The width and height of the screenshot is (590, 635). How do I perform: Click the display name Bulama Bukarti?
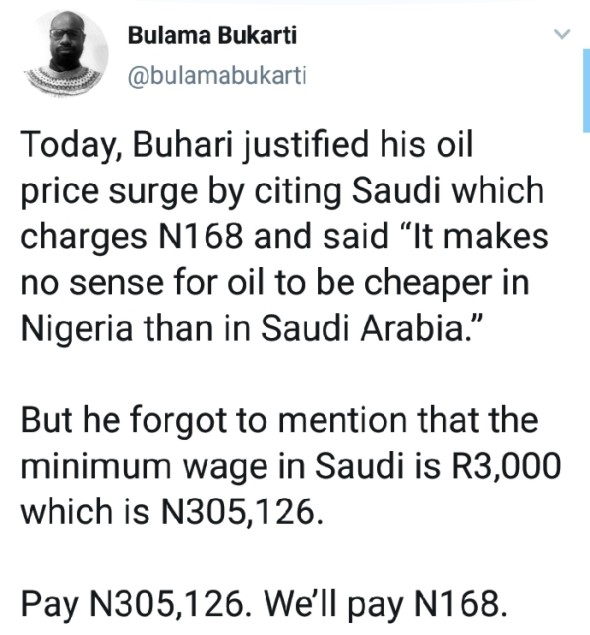[x=213, y=36]
